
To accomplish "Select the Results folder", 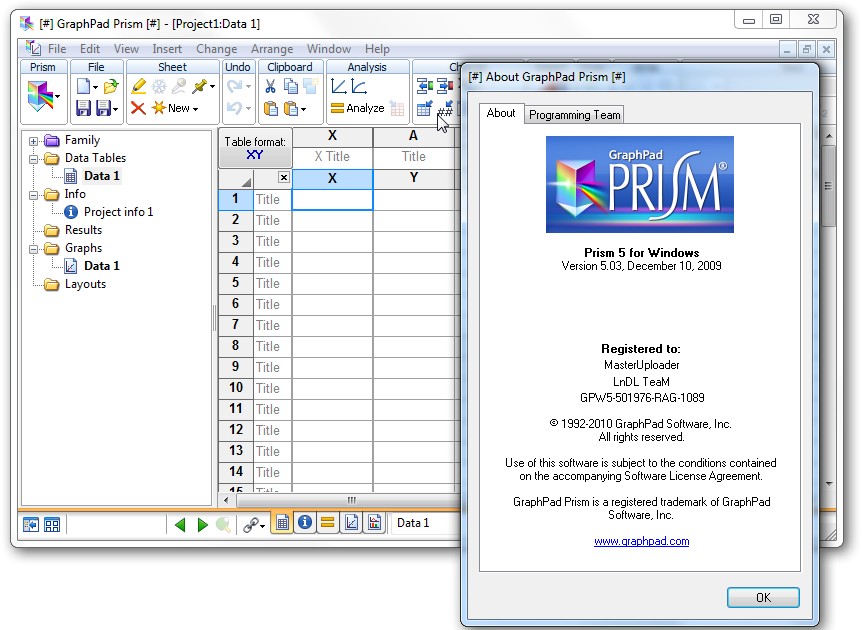I will [83, 230].
